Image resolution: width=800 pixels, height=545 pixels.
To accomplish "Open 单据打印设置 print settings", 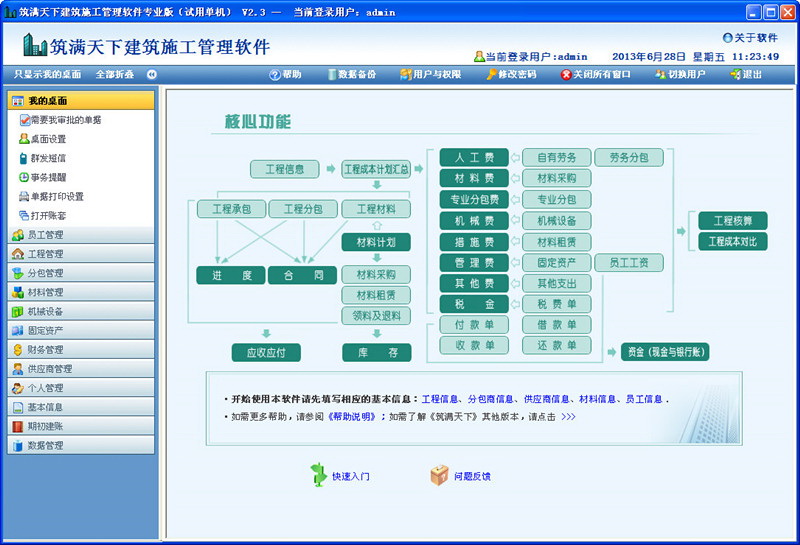I will (51, 196).
